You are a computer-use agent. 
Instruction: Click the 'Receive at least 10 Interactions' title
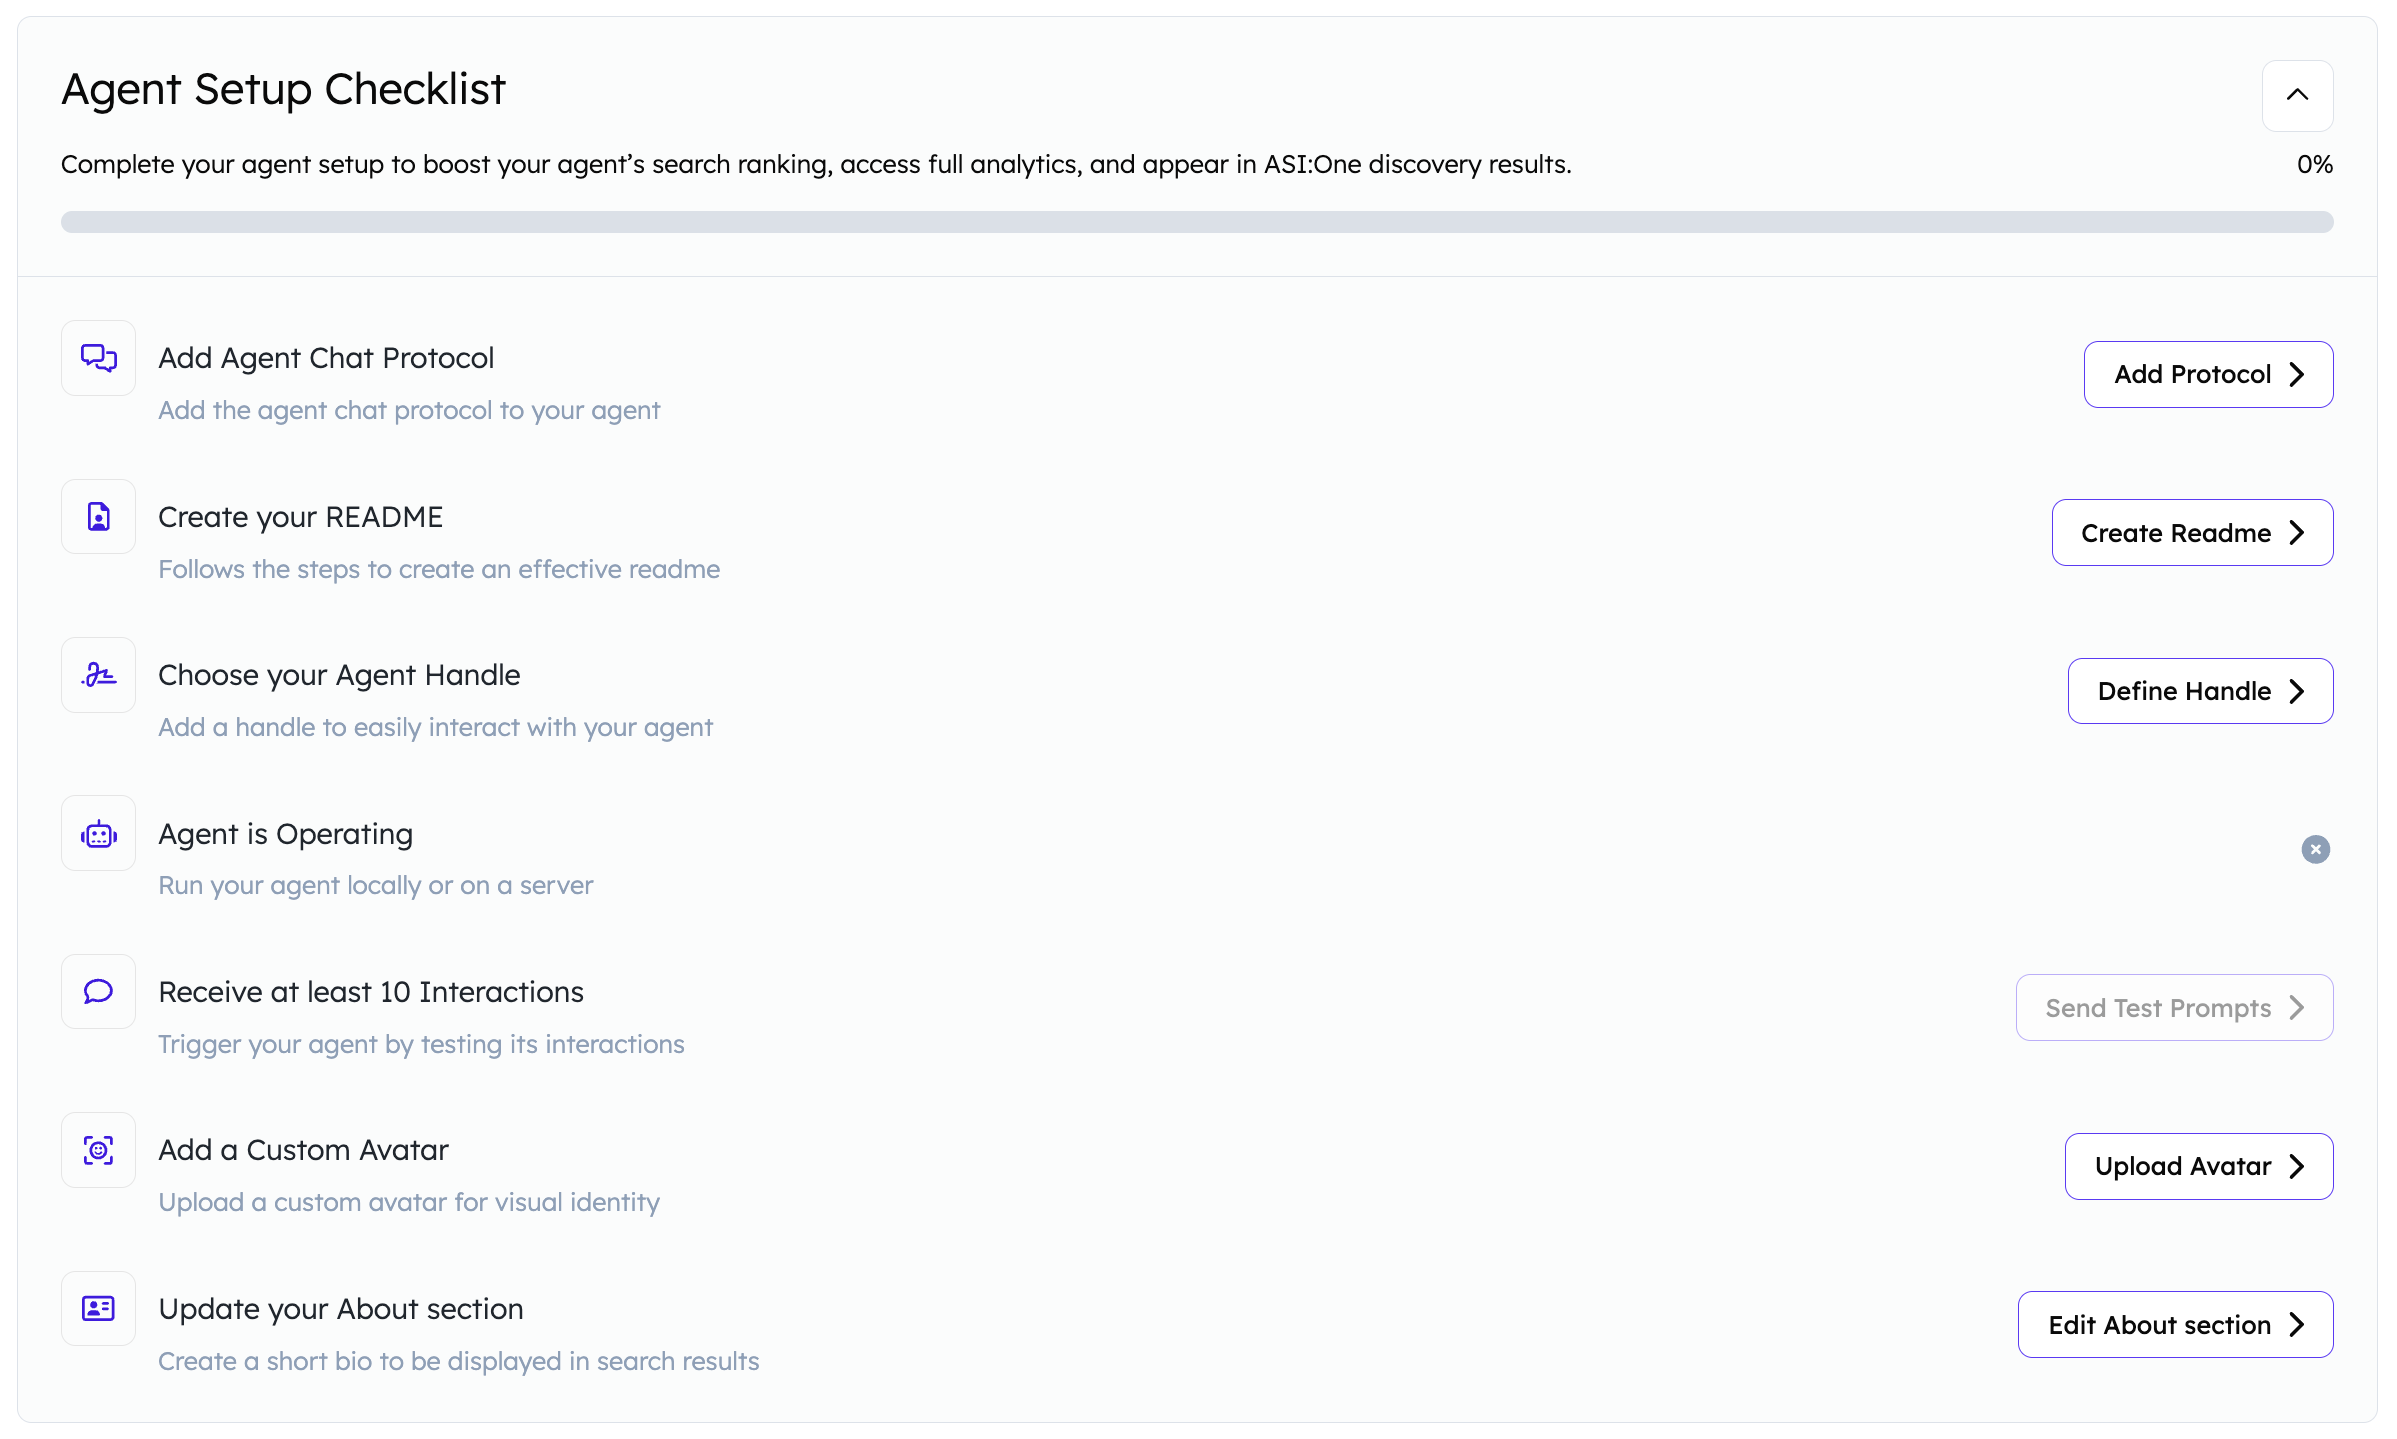pos(371,992)
